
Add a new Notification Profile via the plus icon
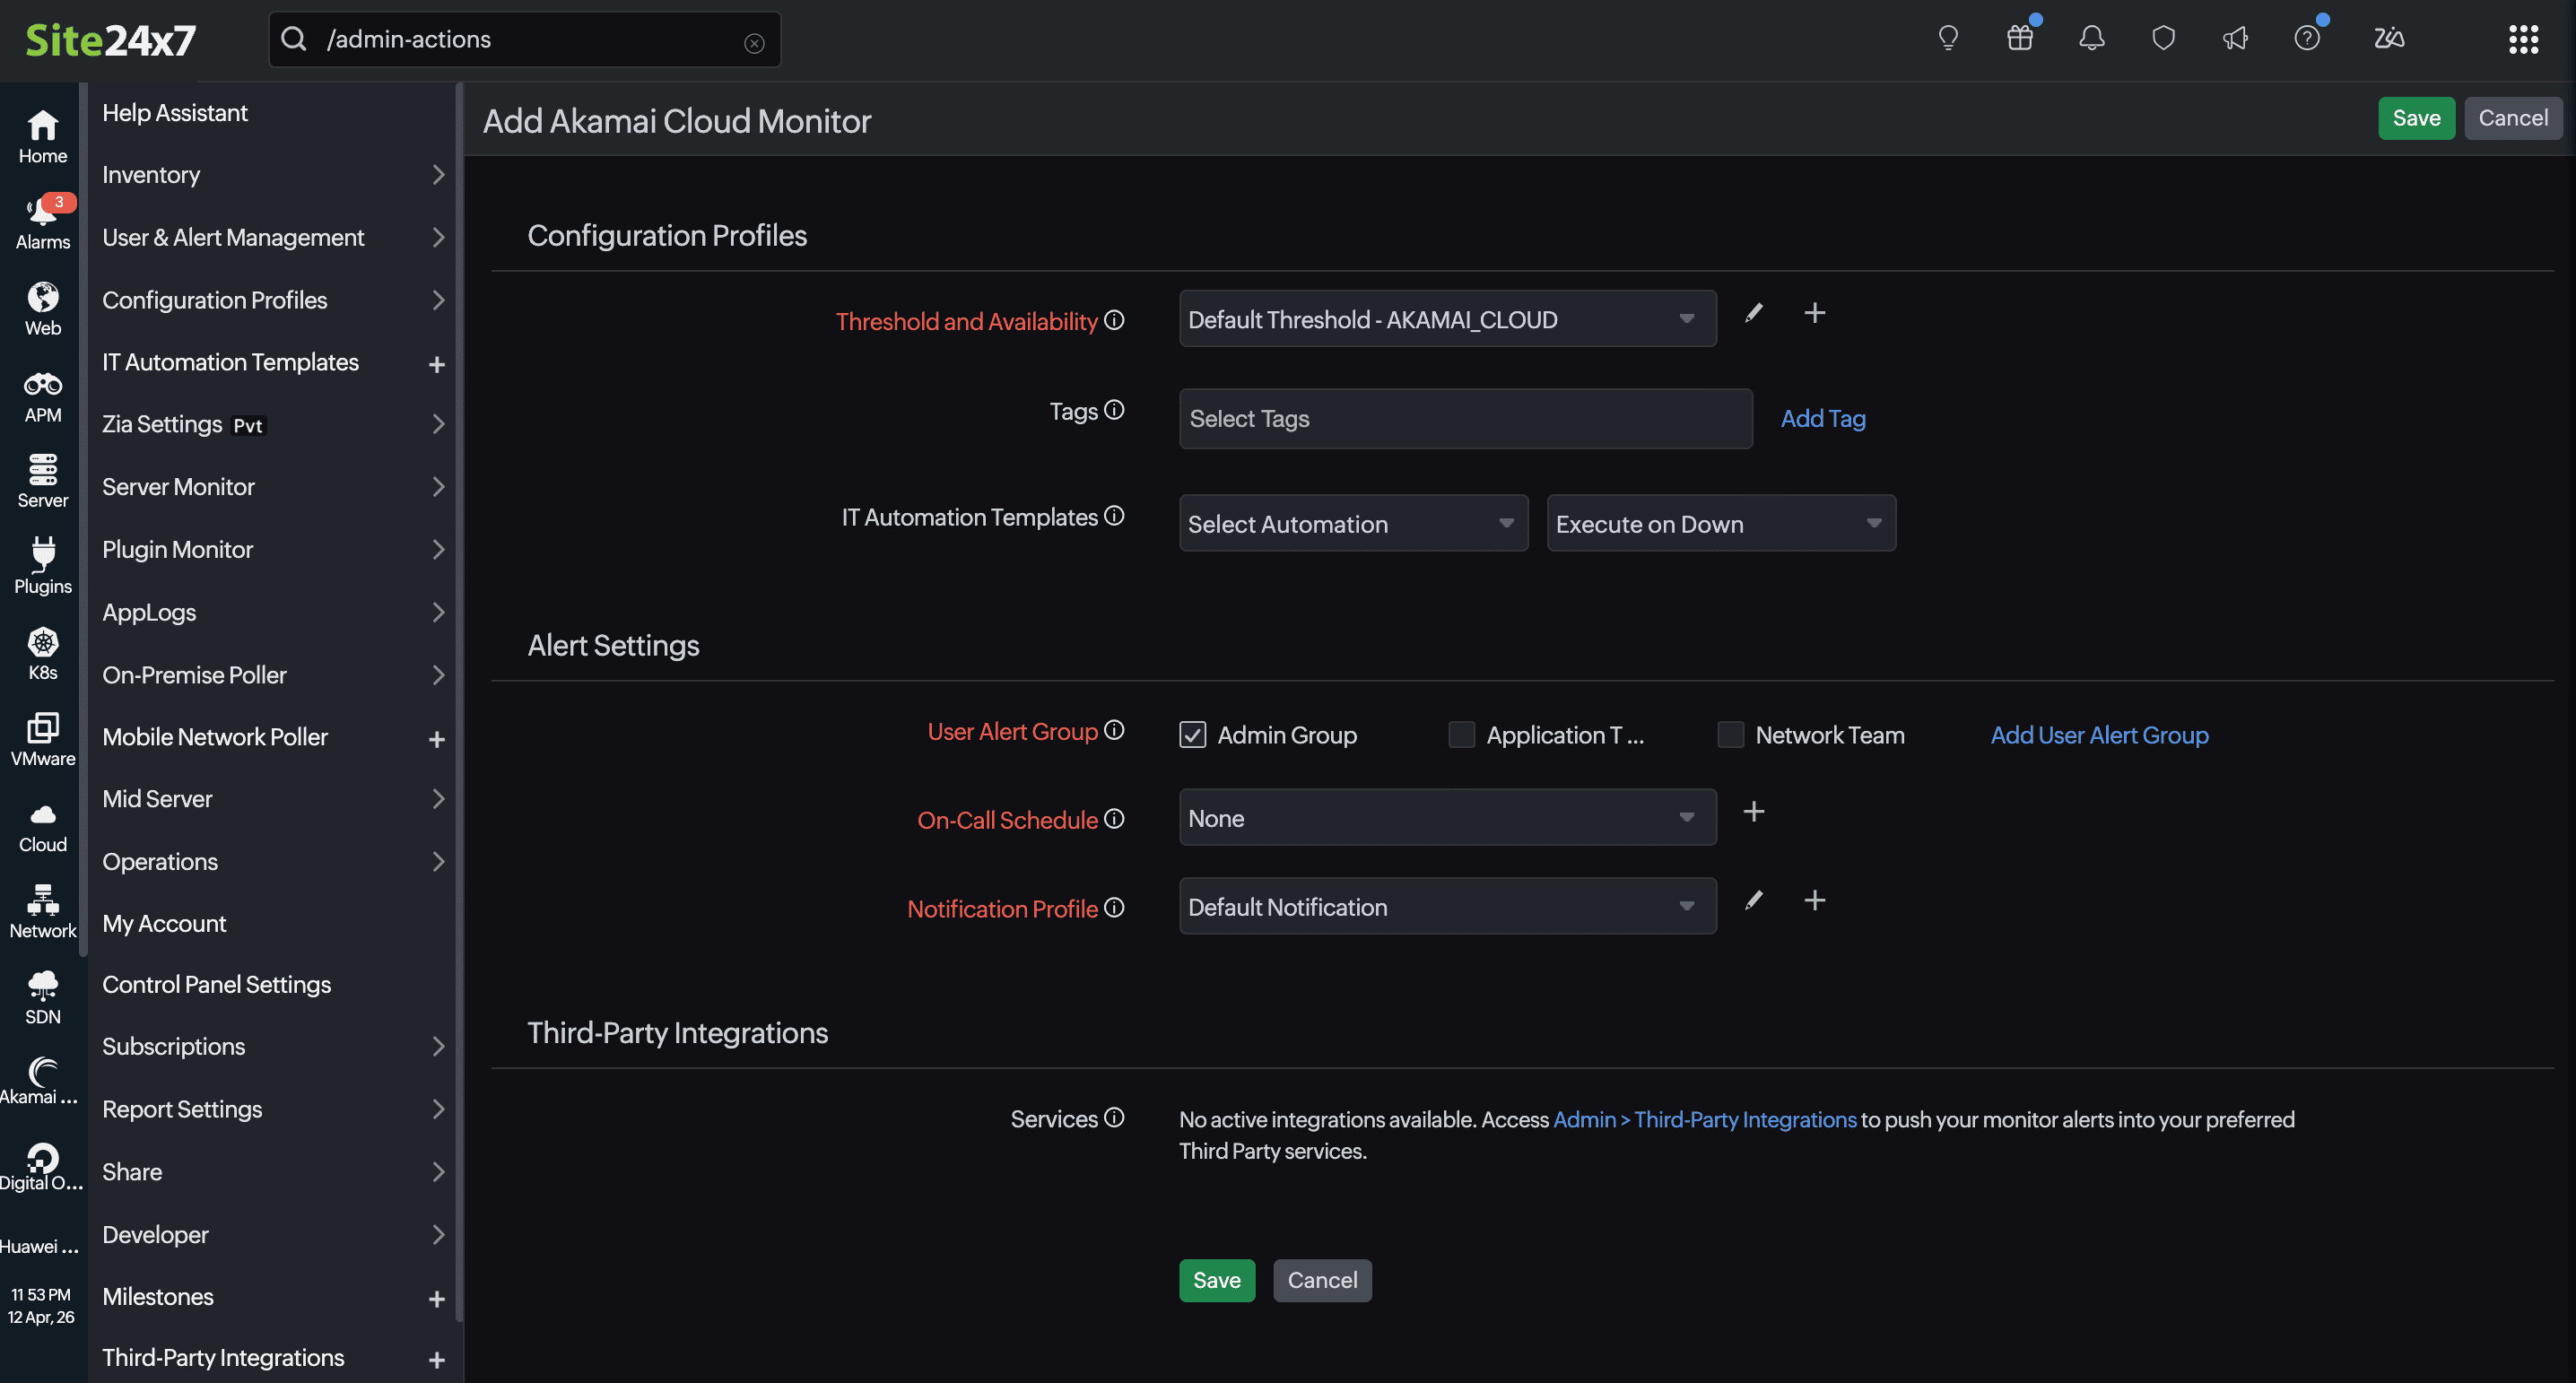[1816, 900]
